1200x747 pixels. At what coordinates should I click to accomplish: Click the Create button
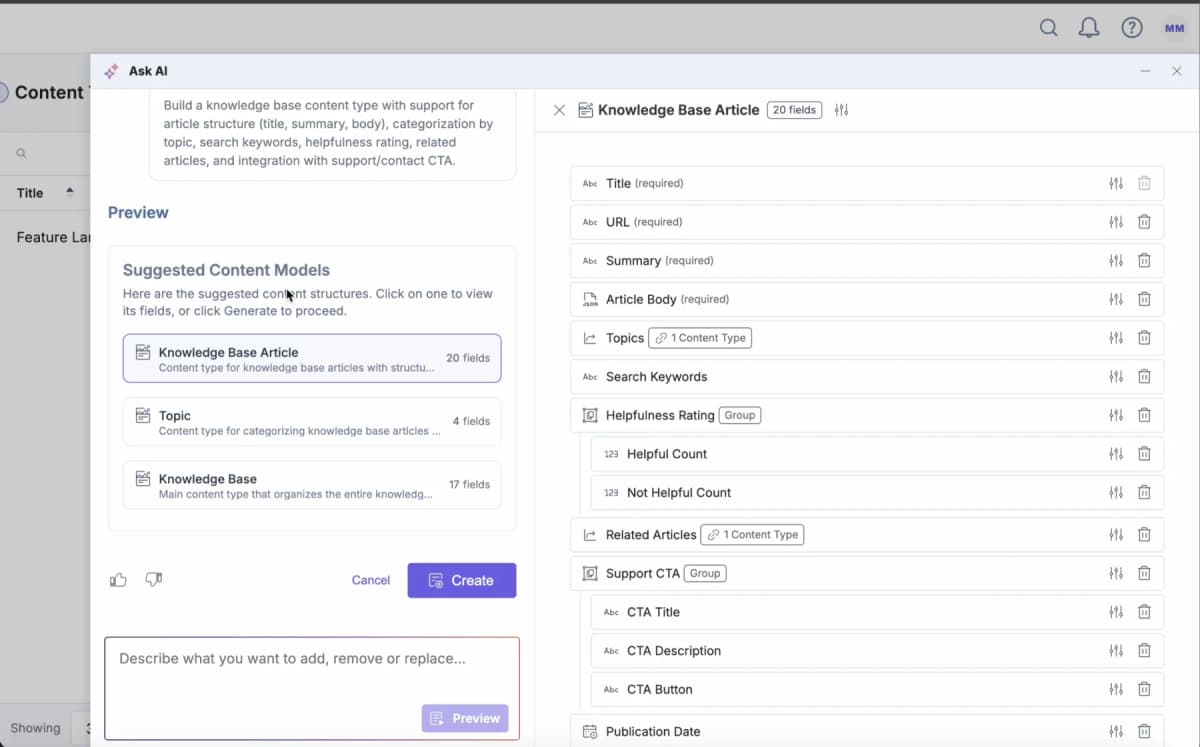pyautogui.click(x=462, y=580)
